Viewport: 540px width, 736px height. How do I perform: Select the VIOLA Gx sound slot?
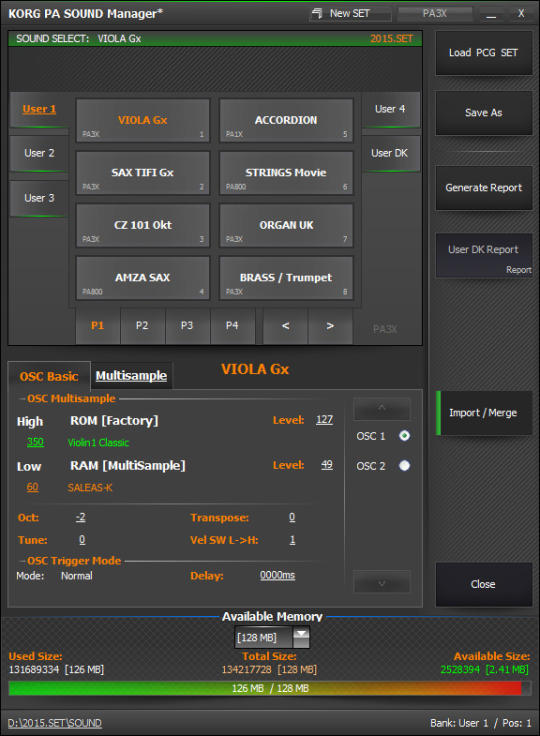coord(143,121)
